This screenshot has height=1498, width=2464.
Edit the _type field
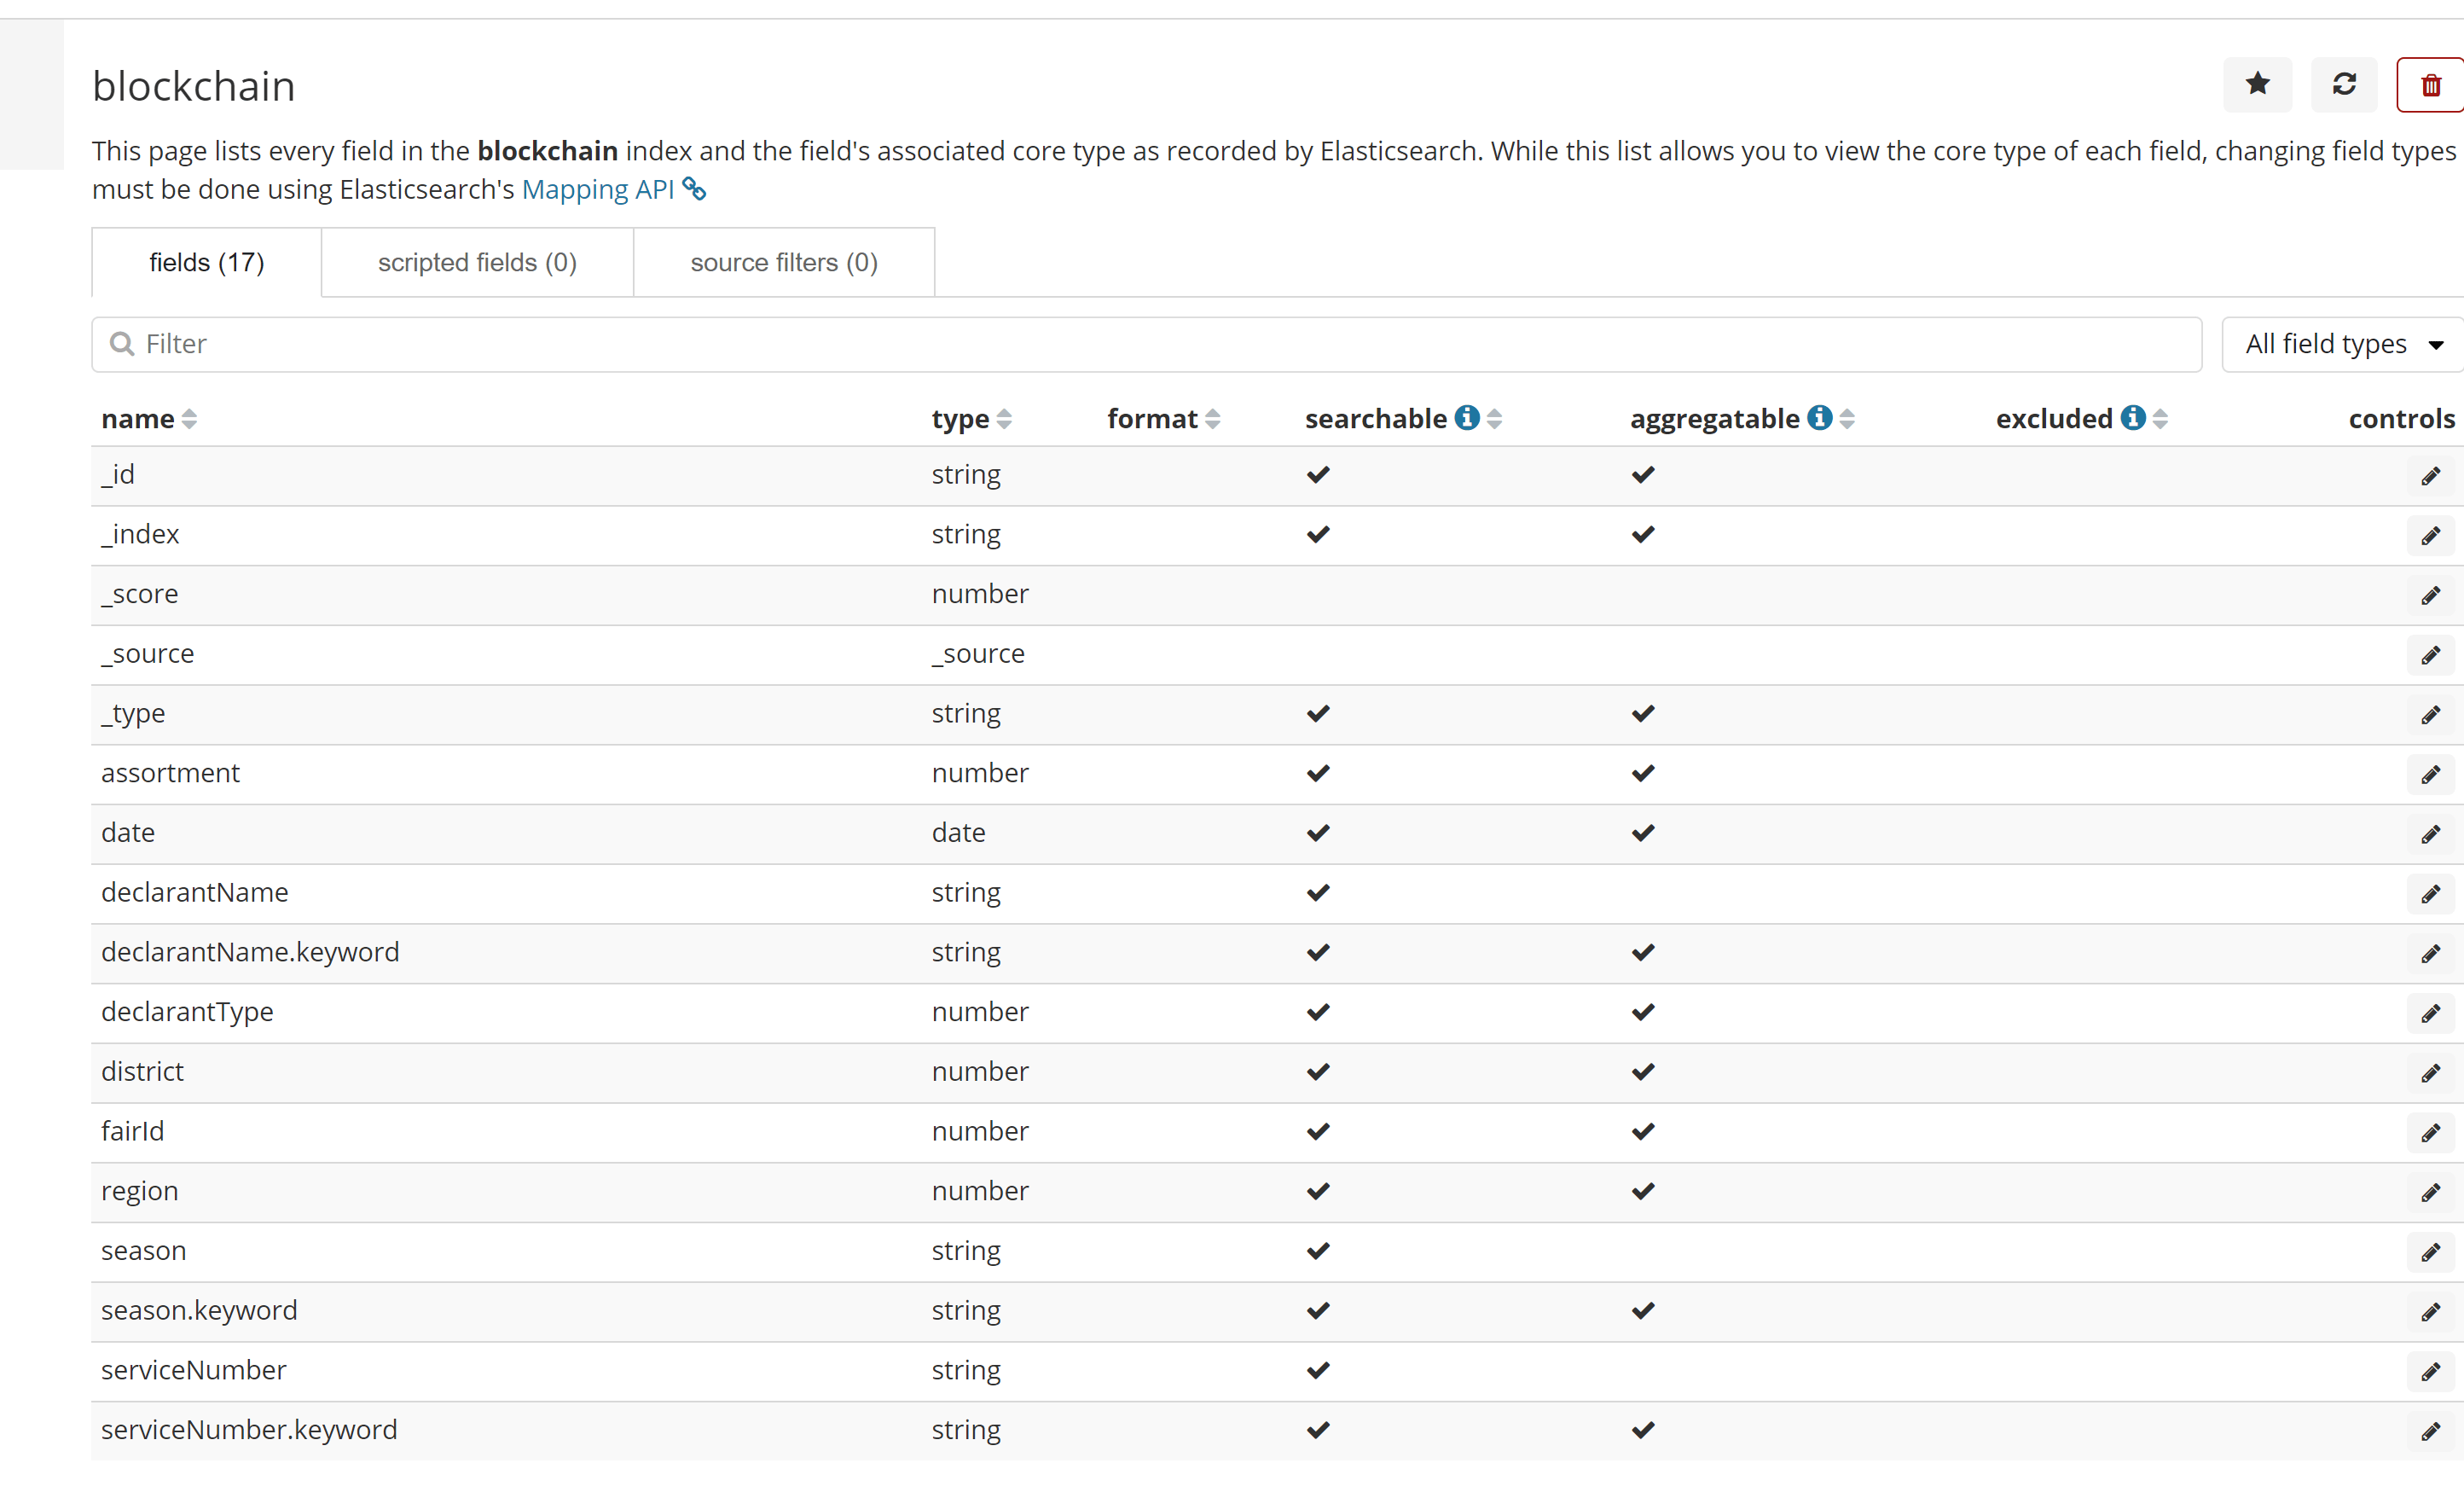2430,715
